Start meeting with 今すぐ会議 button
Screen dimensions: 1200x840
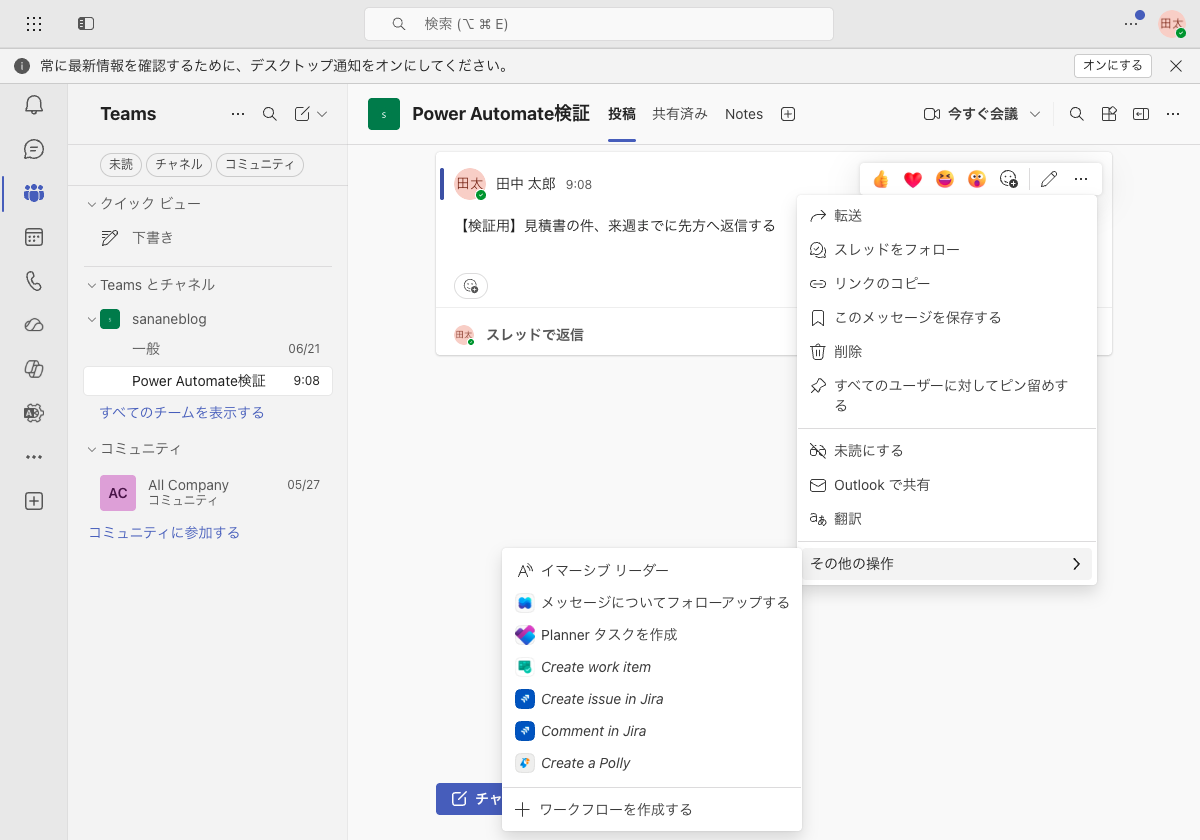click(x=971, y=114)
